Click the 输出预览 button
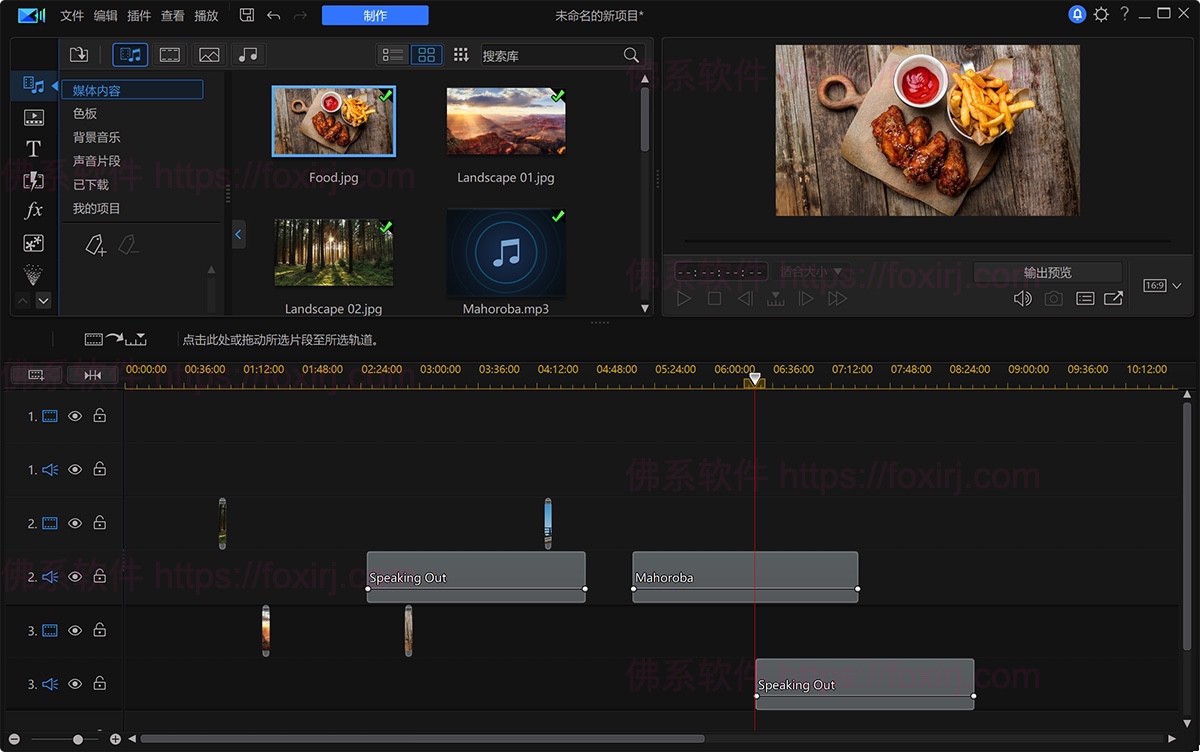Viewport: 1200px width, 752px height. (1047, 272)
